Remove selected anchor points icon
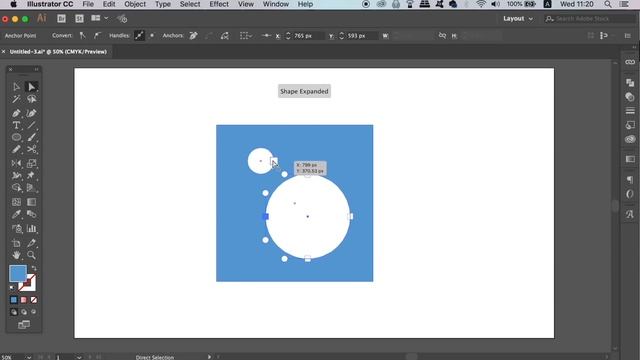This screenshot has height=360, width=640. [193, 36]
